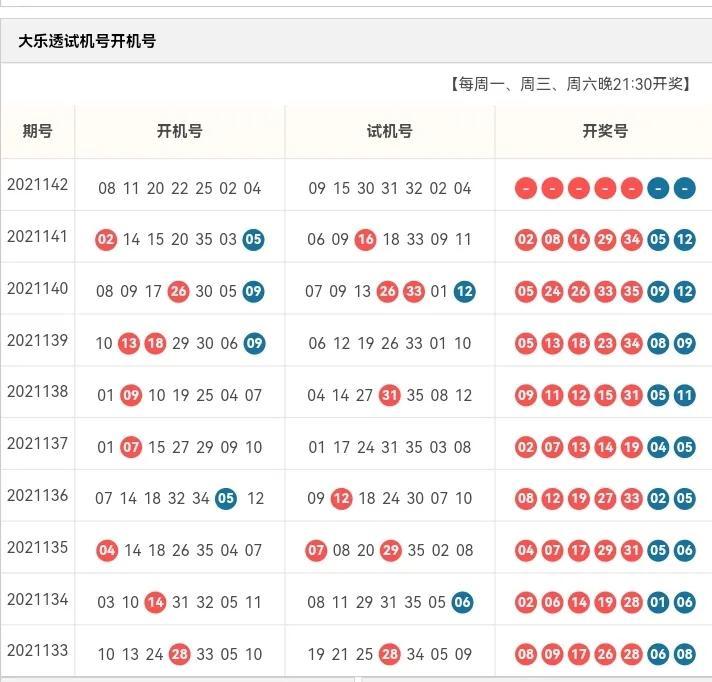Image resolution: width=712 pixels, height=682 pixels.
Task: Click blue ball 05 in 2021141 开机号
Action: (x=253, y=239)
